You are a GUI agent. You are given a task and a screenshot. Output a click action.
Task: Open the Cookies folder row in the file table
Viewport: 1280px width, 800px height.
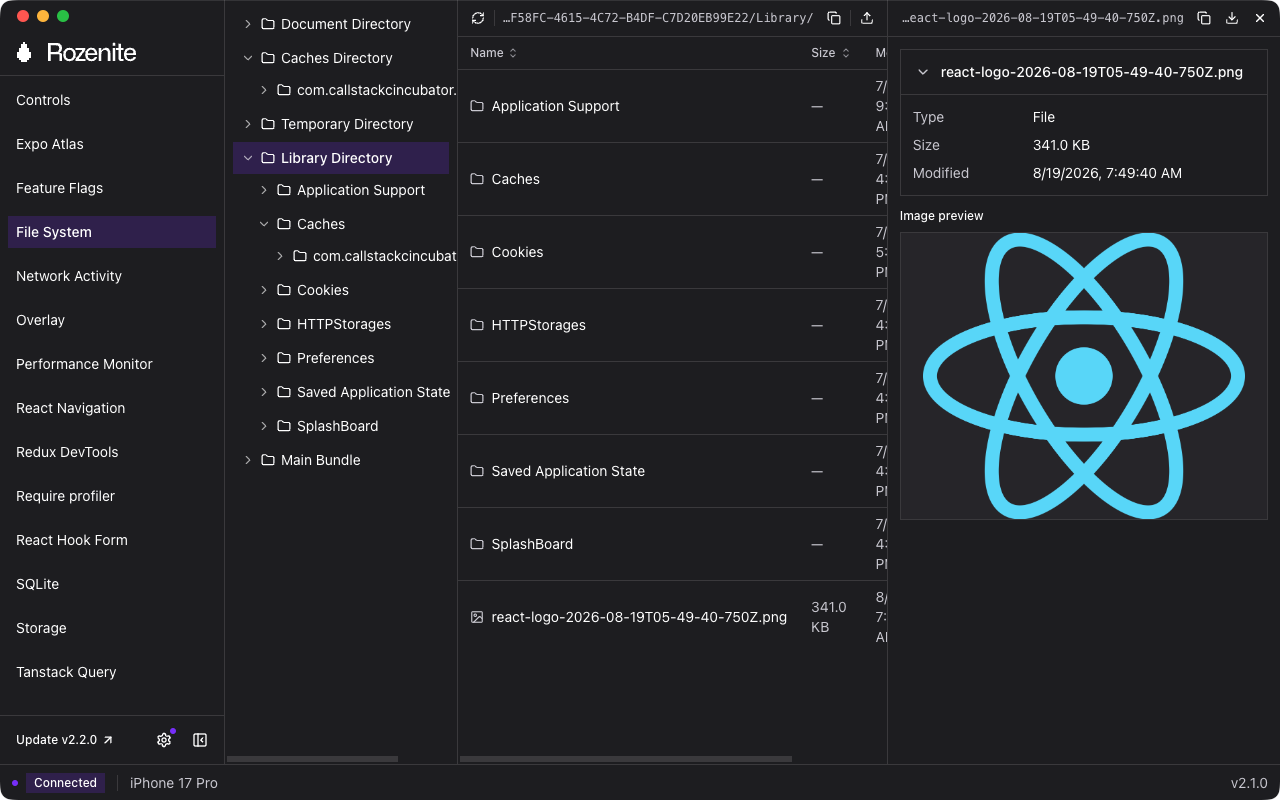point(673,252)
